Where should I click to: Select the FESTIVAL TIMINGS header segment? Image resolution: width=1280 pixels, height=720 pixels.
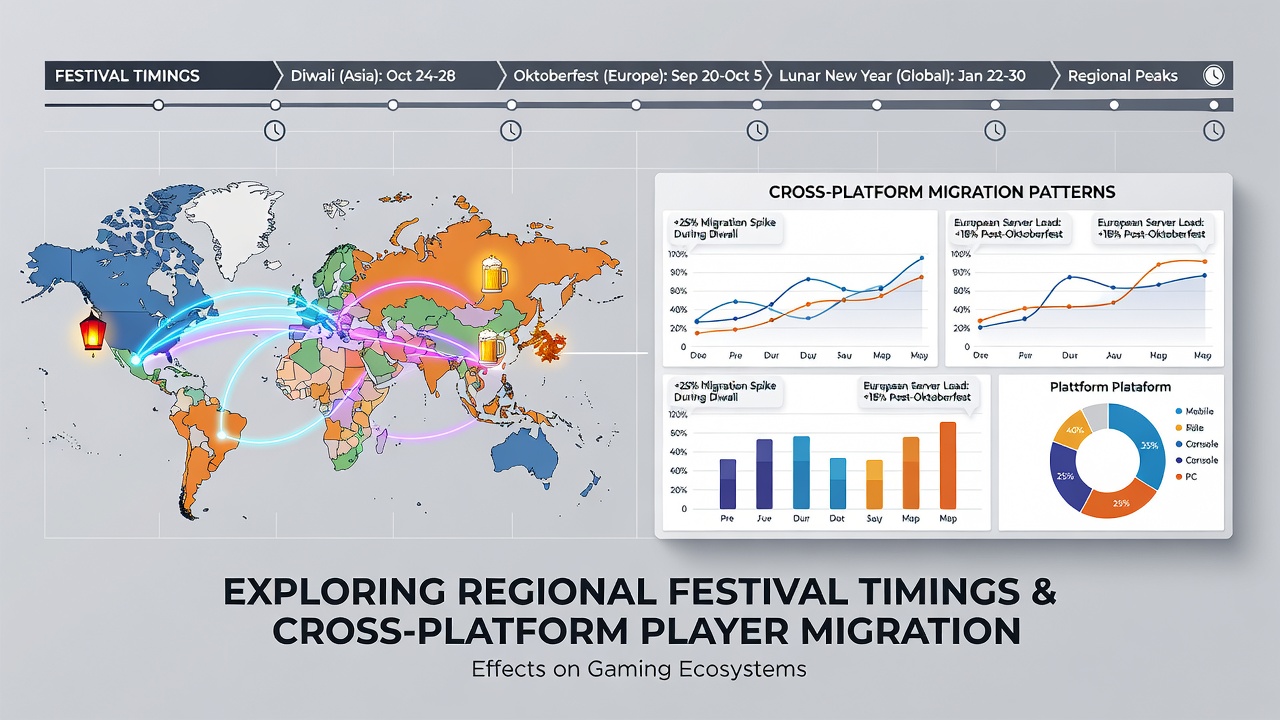160,76
